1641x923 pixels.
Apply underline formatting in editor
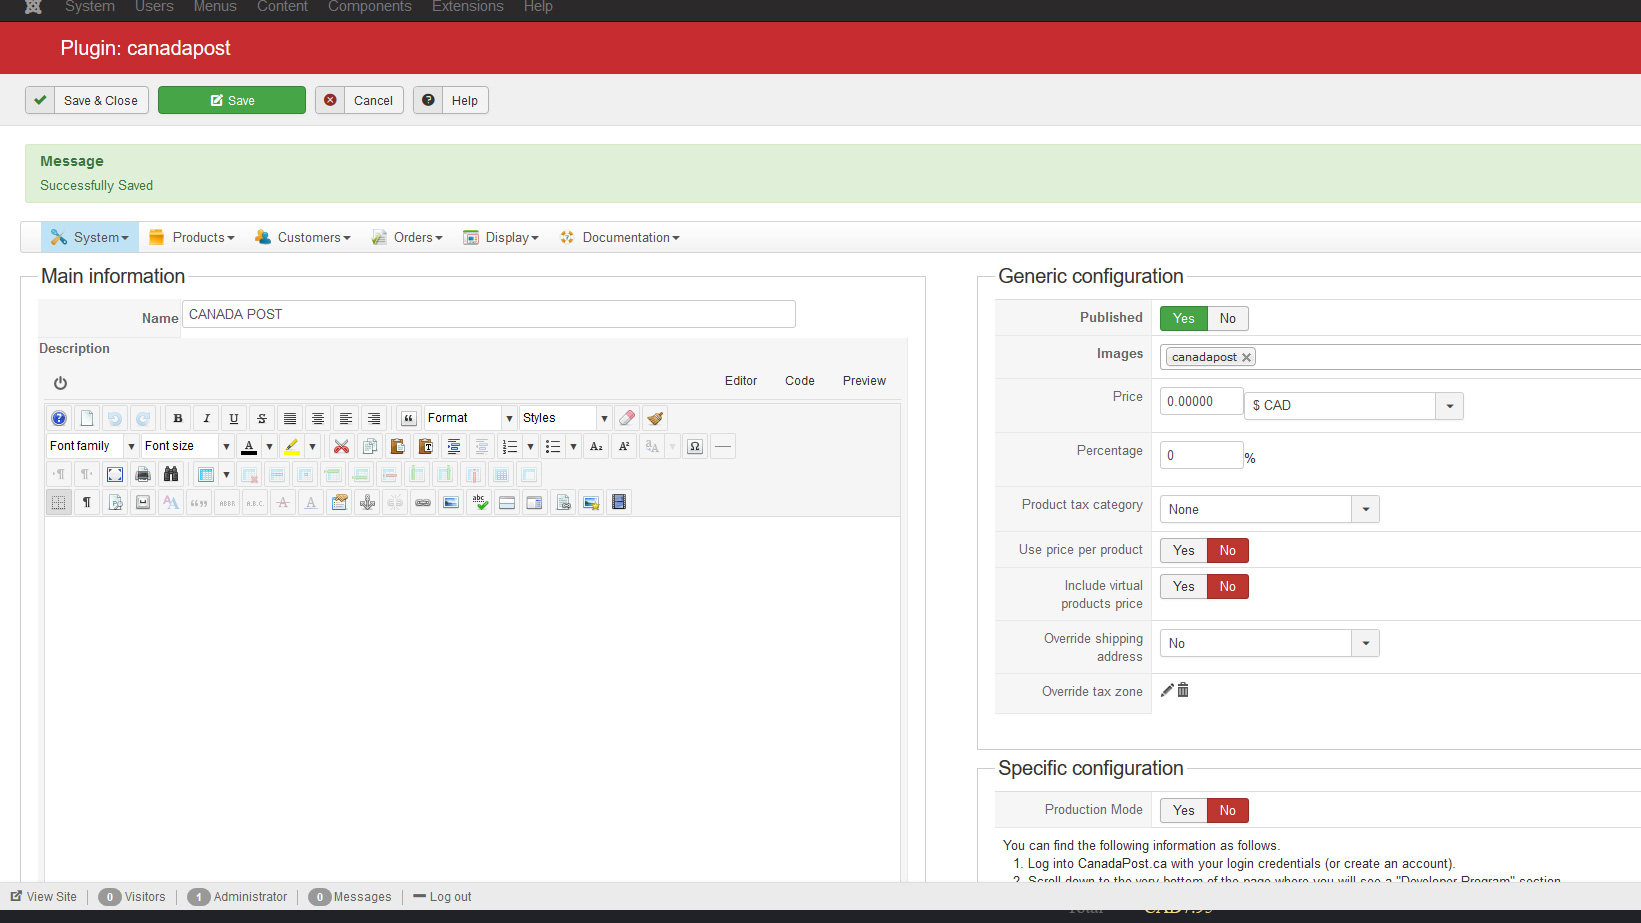[x=234, y=418]
